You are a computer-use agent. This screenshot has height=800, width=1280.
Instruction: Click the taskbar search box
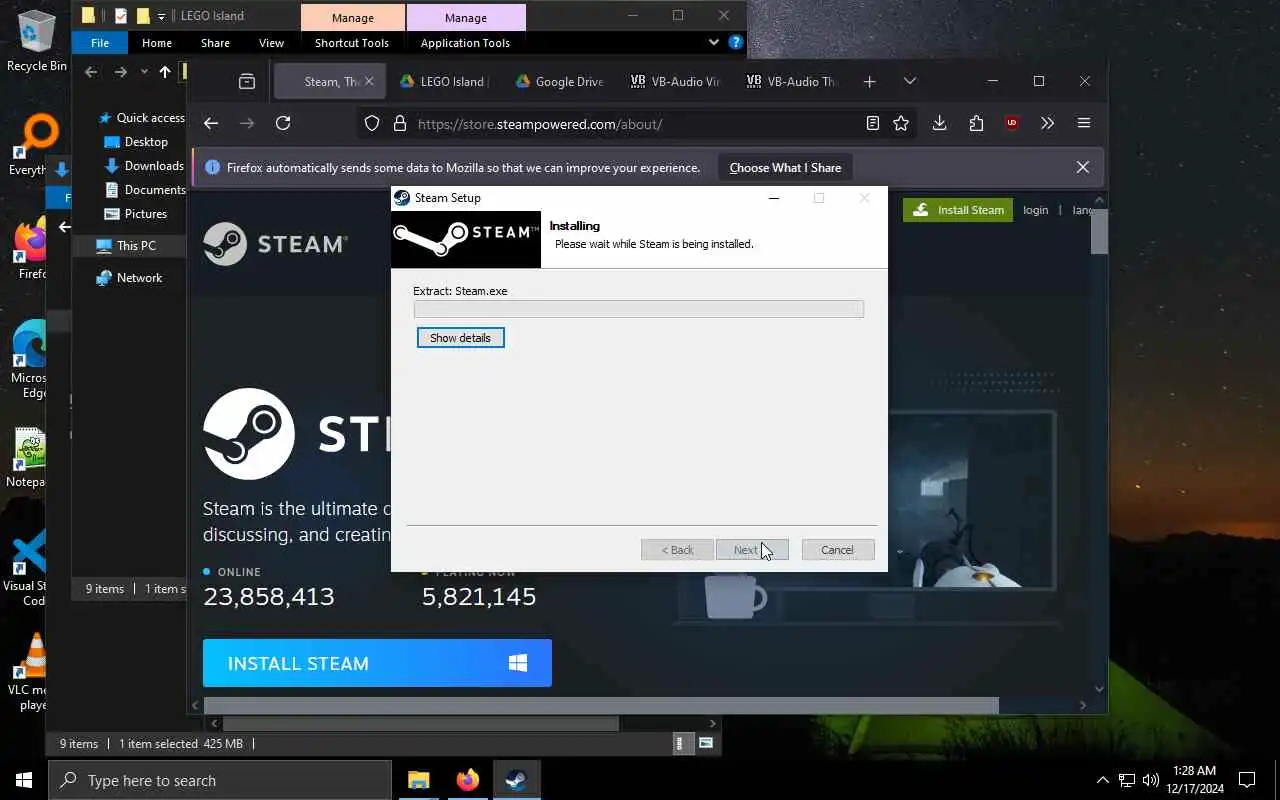tap(220, 780)
